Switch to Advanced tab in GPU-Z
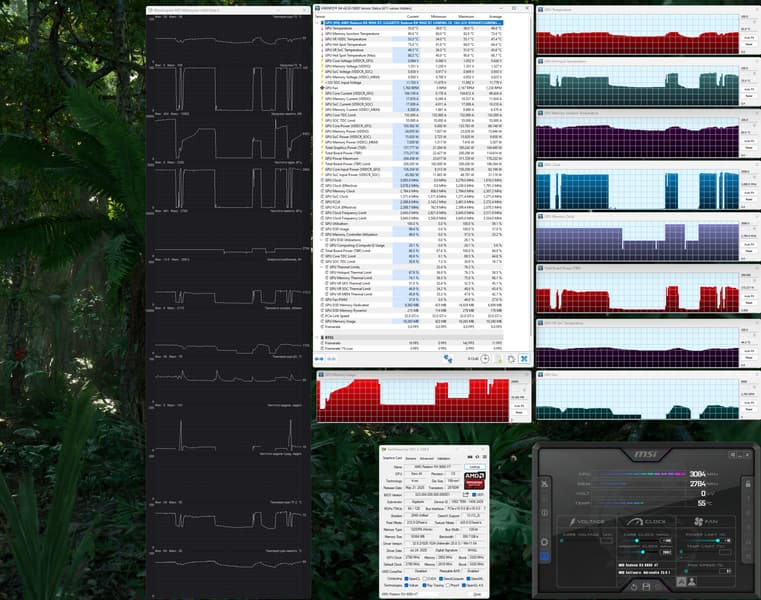This screenshot has width=761, height=600. click(x=427, y=458)
